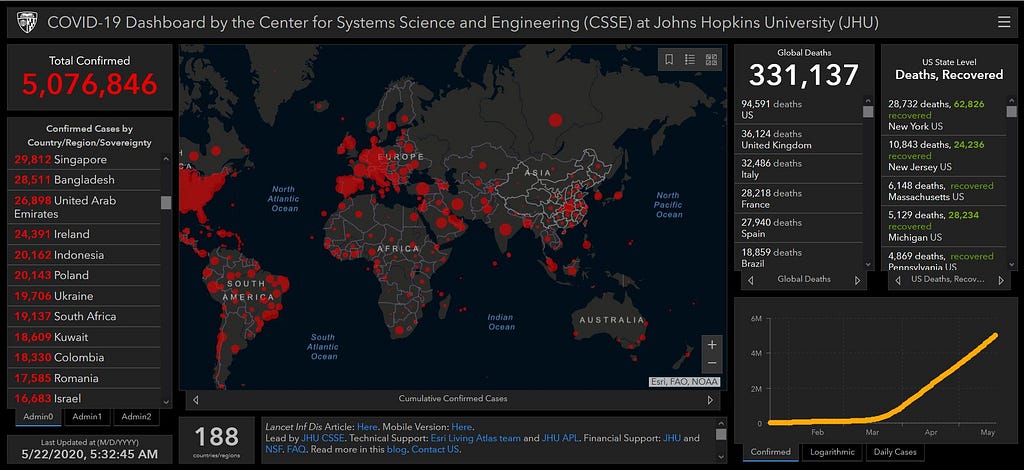The height and width of the screenshot is (470, 1024).
Task: Open the blog link
Action: coord(398,450)
